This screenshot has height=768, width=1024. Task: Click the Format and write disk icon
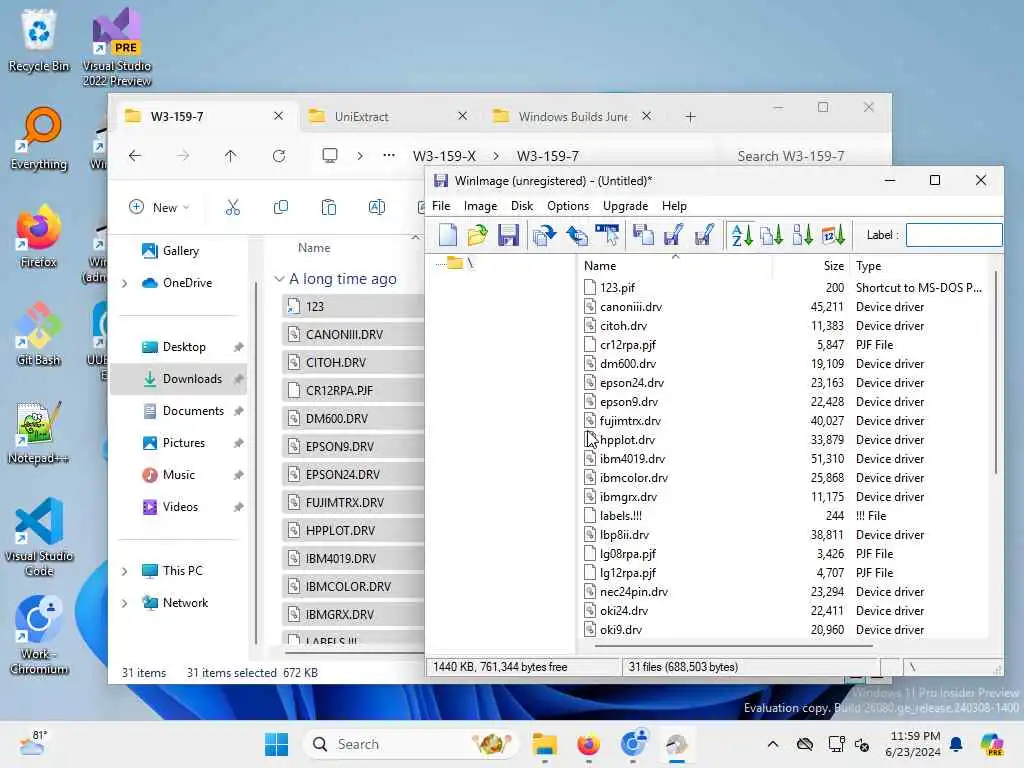tap(704, 235)
